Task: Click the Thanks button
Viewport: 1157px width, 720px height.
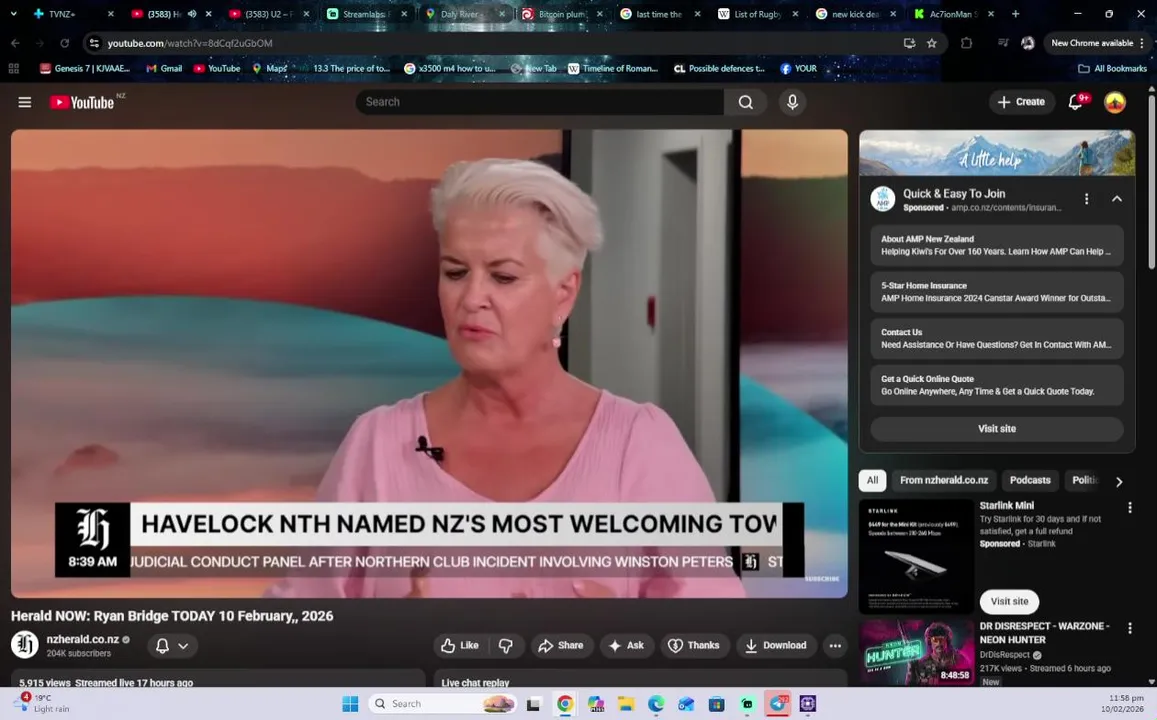Action: (x=694, y=645)
